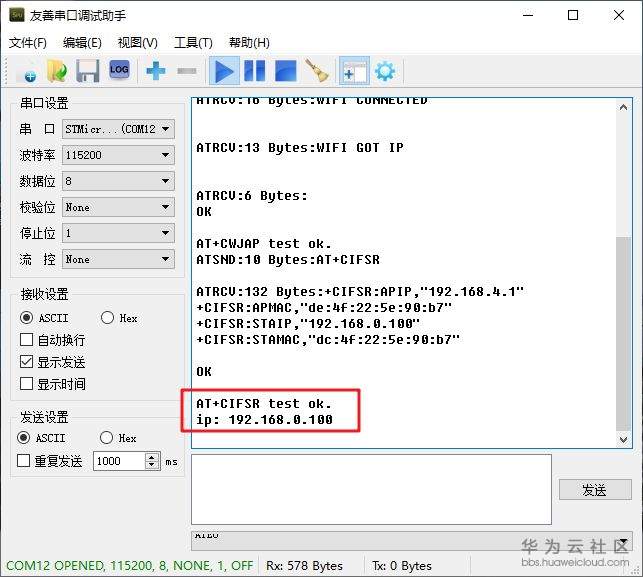
Task: Open the serial port COM12 dropdown
Action: tap(118, 129)
